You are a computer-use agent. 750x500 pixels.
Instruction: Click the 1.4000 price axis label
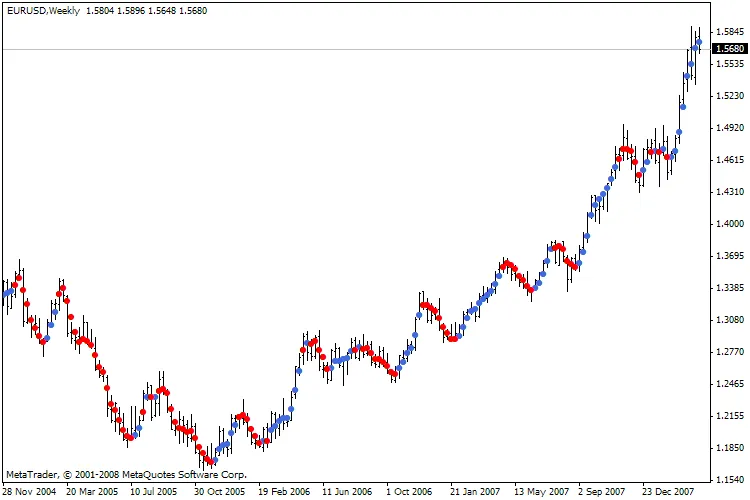pos(732,224)
